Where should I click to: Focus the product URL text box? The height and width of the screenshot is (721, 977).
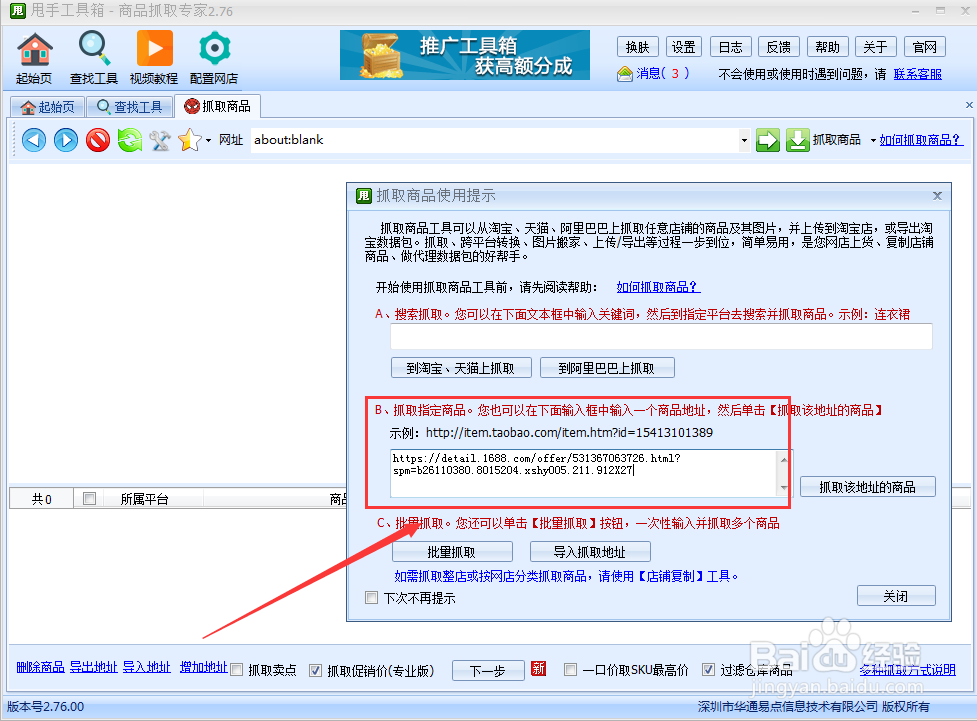584,473
